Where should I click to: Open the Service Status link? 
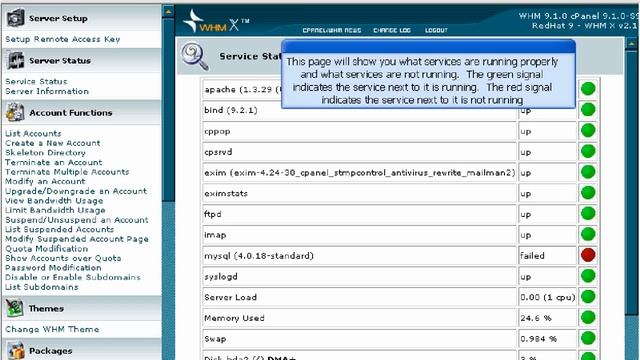(x=36, y=81)
